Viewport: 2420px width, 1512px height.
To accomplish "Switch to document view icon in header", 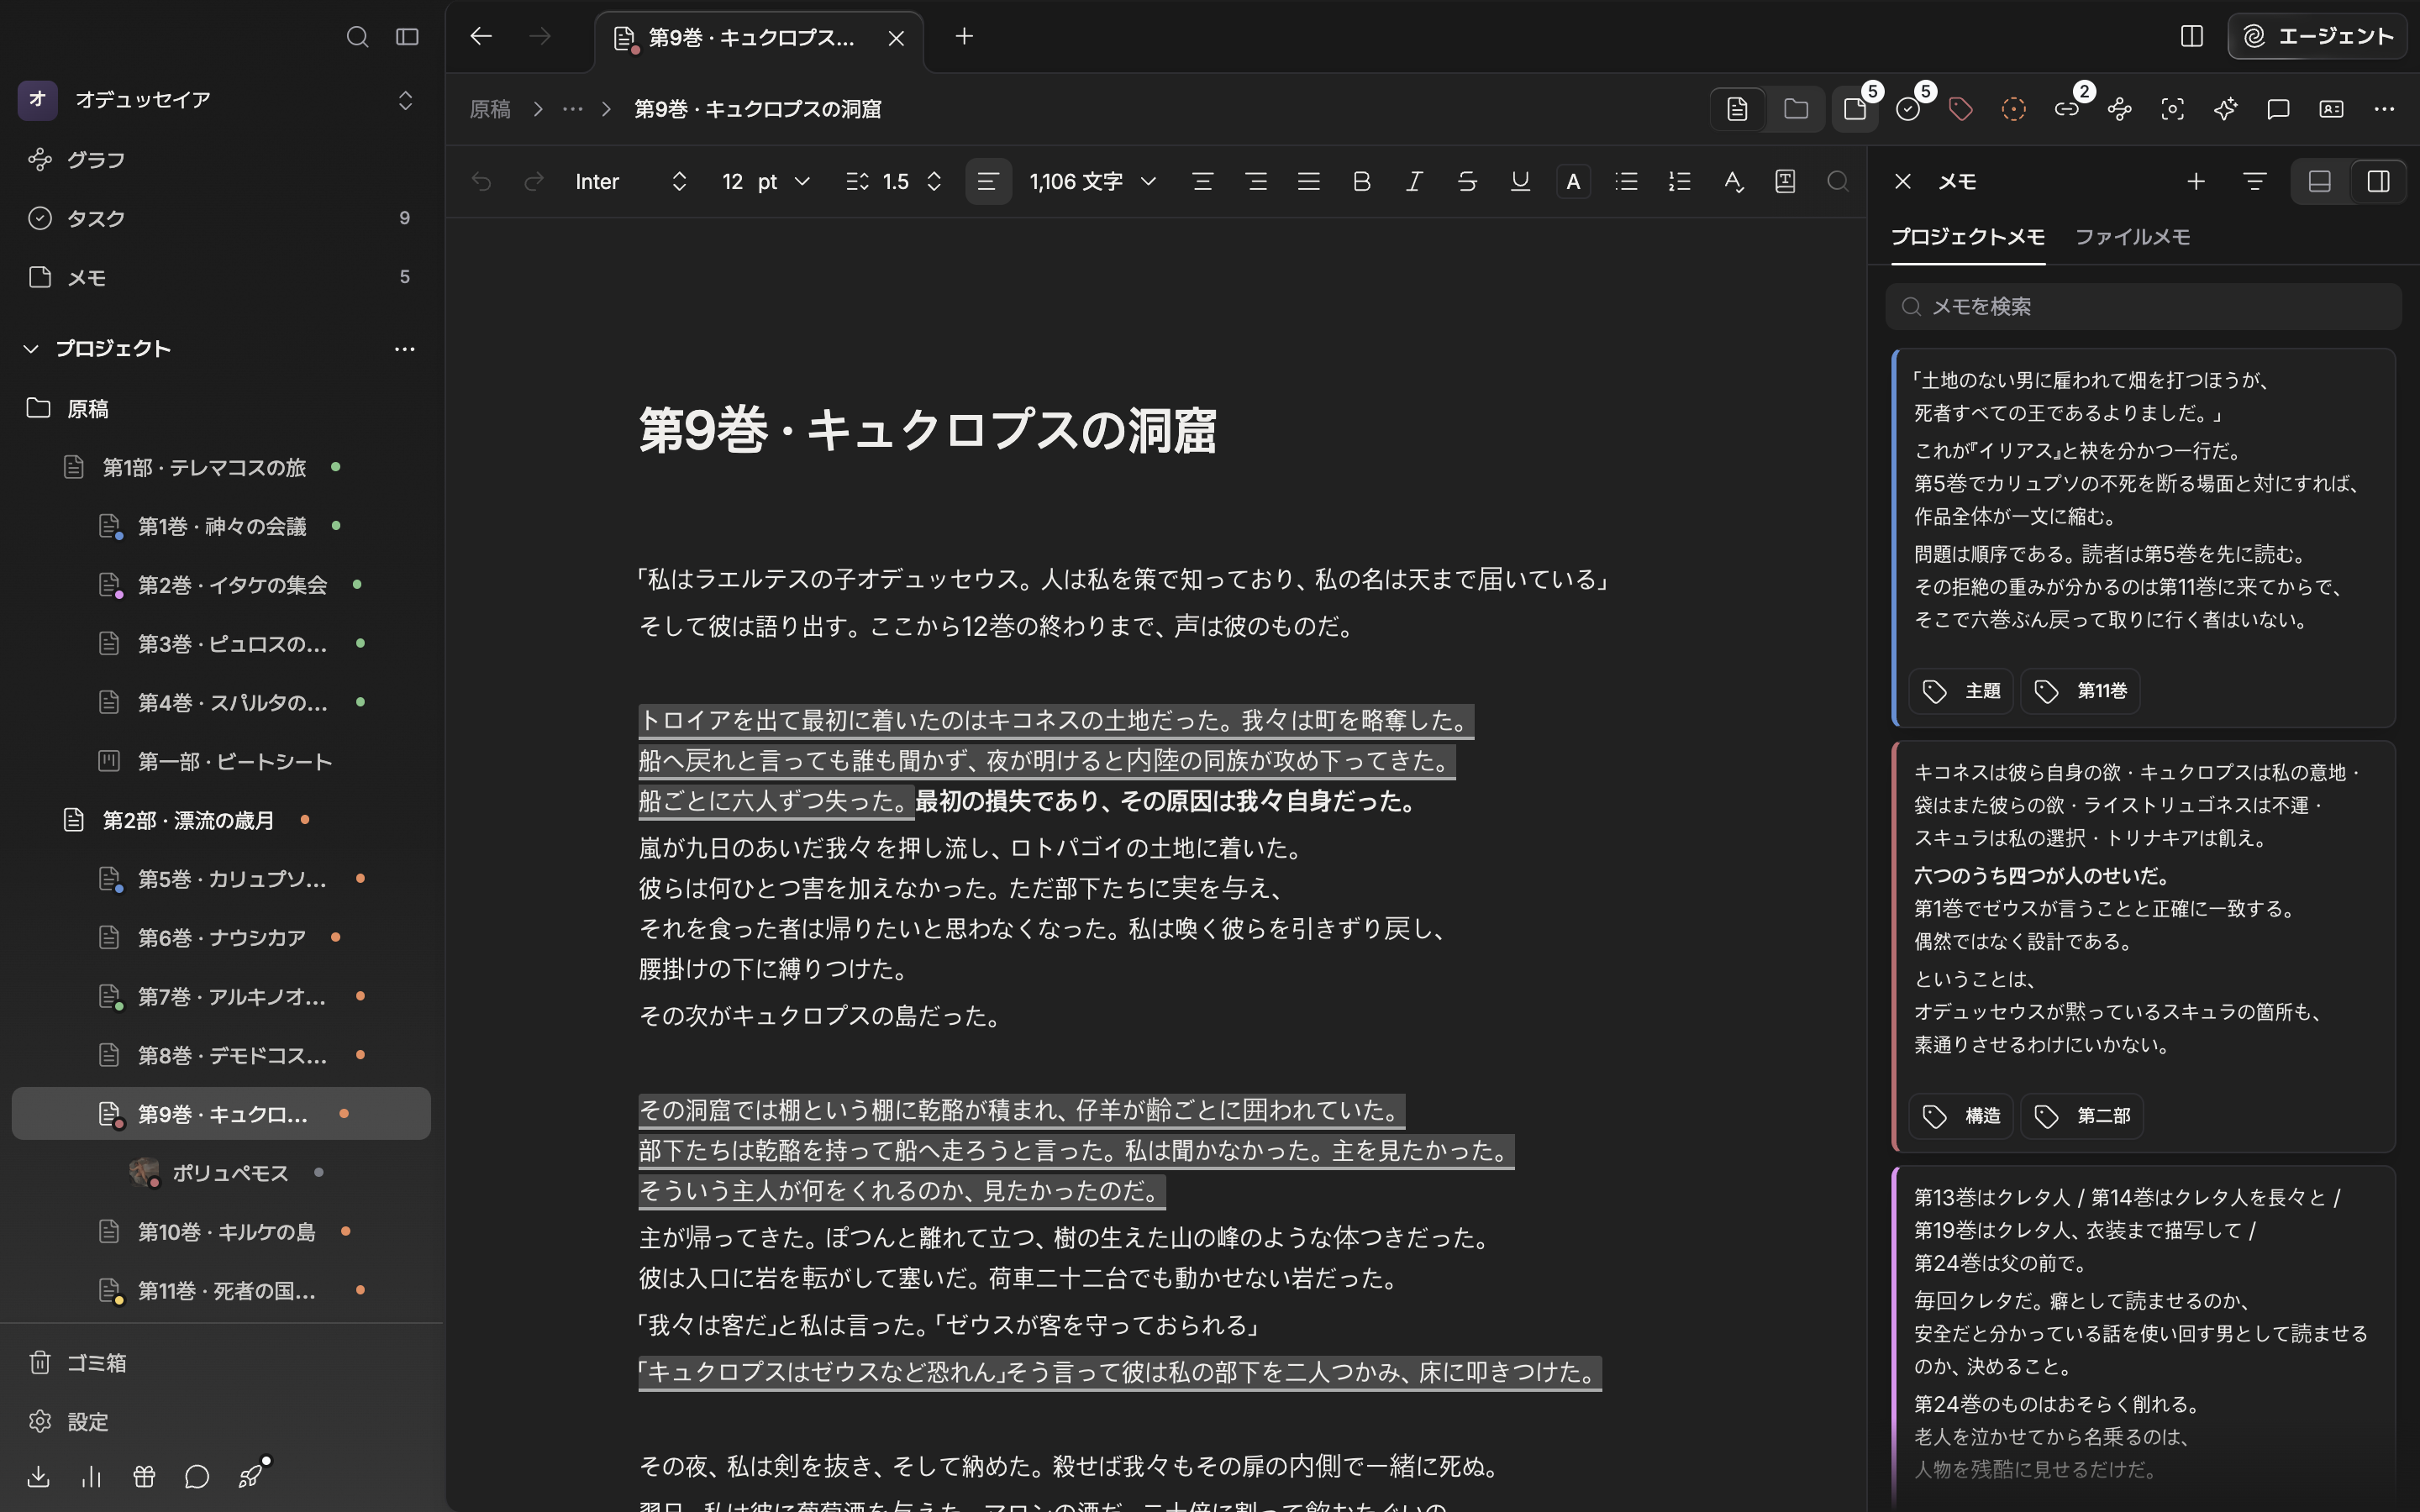I will point(1737,109).
